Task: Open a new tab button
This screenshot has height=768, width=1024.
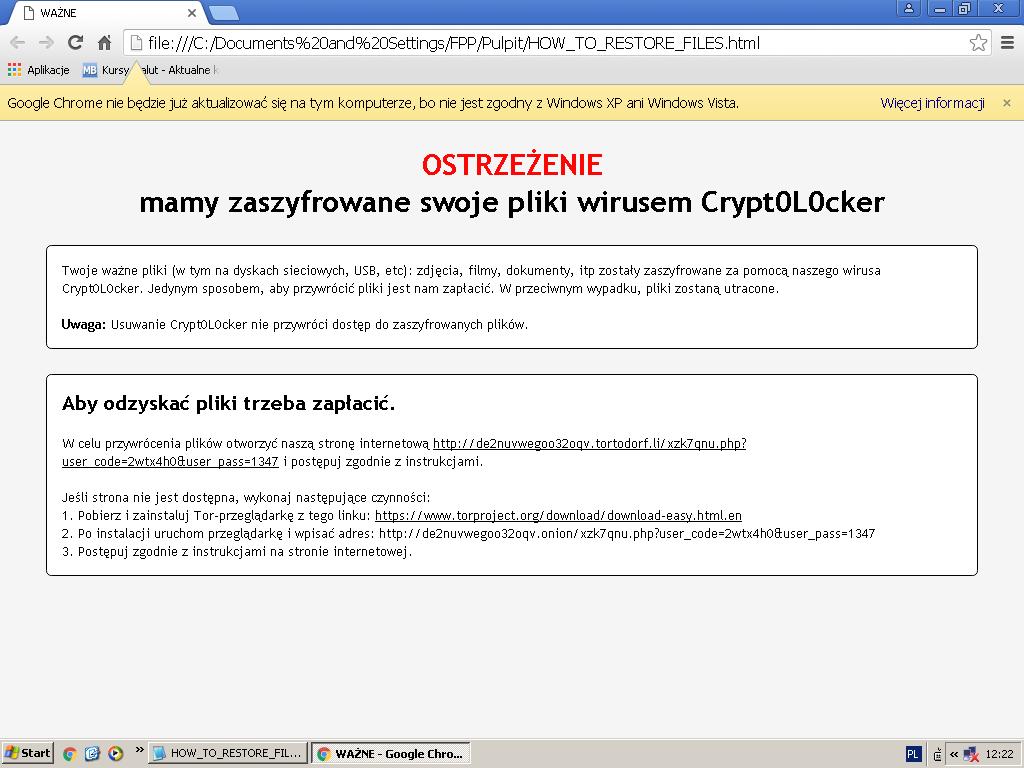Action: point(223,14)
